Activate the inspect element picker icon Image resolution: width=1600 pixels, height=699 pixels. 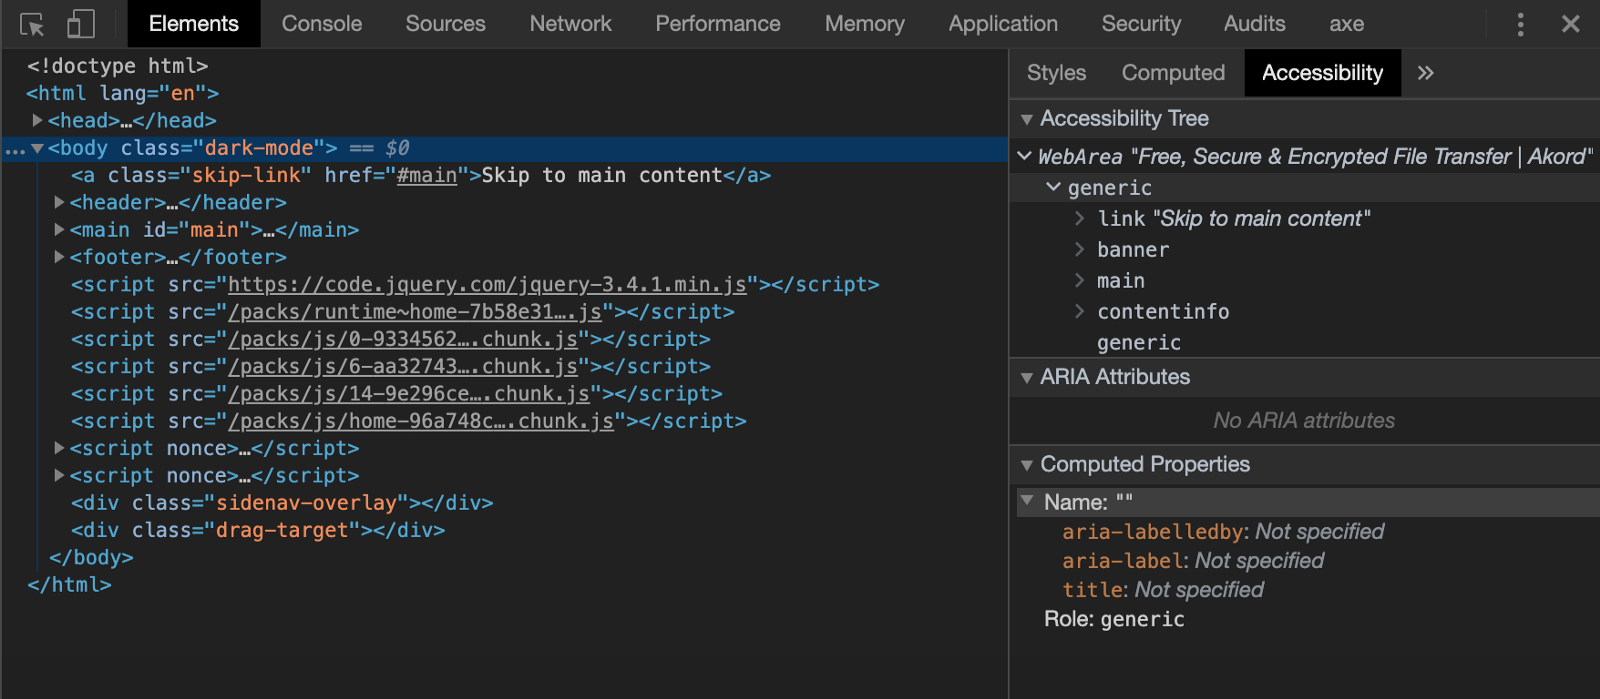(x=32, y=24)
